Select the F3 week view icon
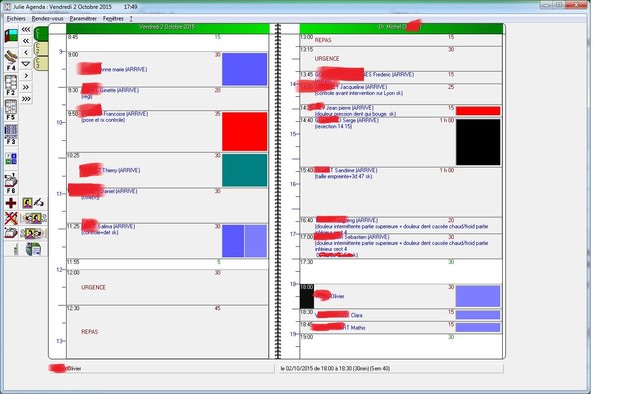 [x=11, y=135]
